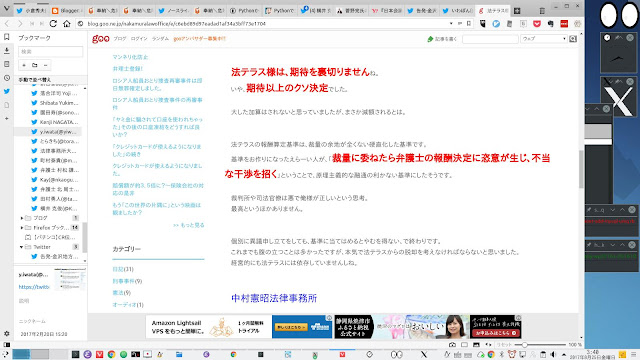Reload the current page
Viewport: 640px width, 360px height.
point(53,24)
